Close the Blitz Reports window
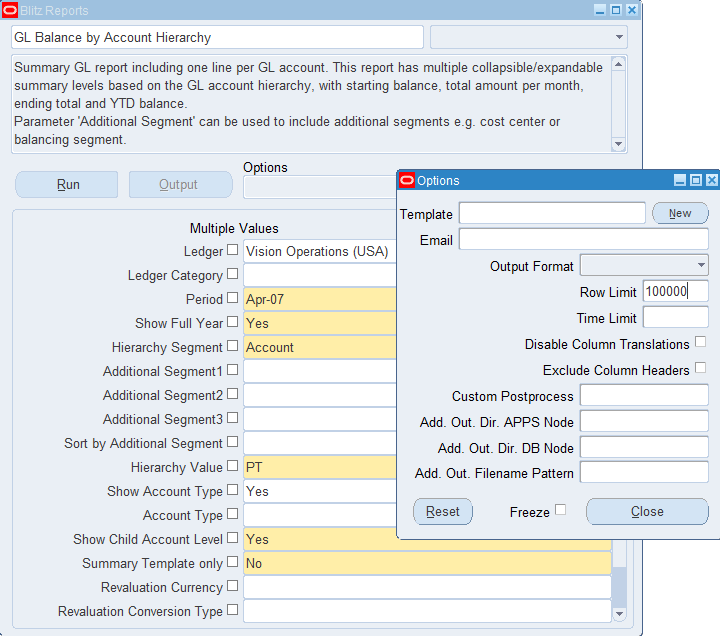The height and width of the screenshot is (636, 720). pyautogui.click(x=632, y=10)
